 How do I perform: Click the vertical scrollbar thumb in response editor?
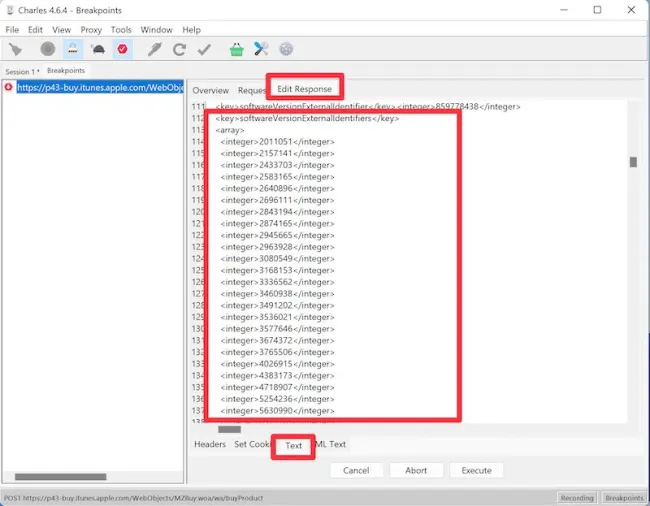(632, 162)
